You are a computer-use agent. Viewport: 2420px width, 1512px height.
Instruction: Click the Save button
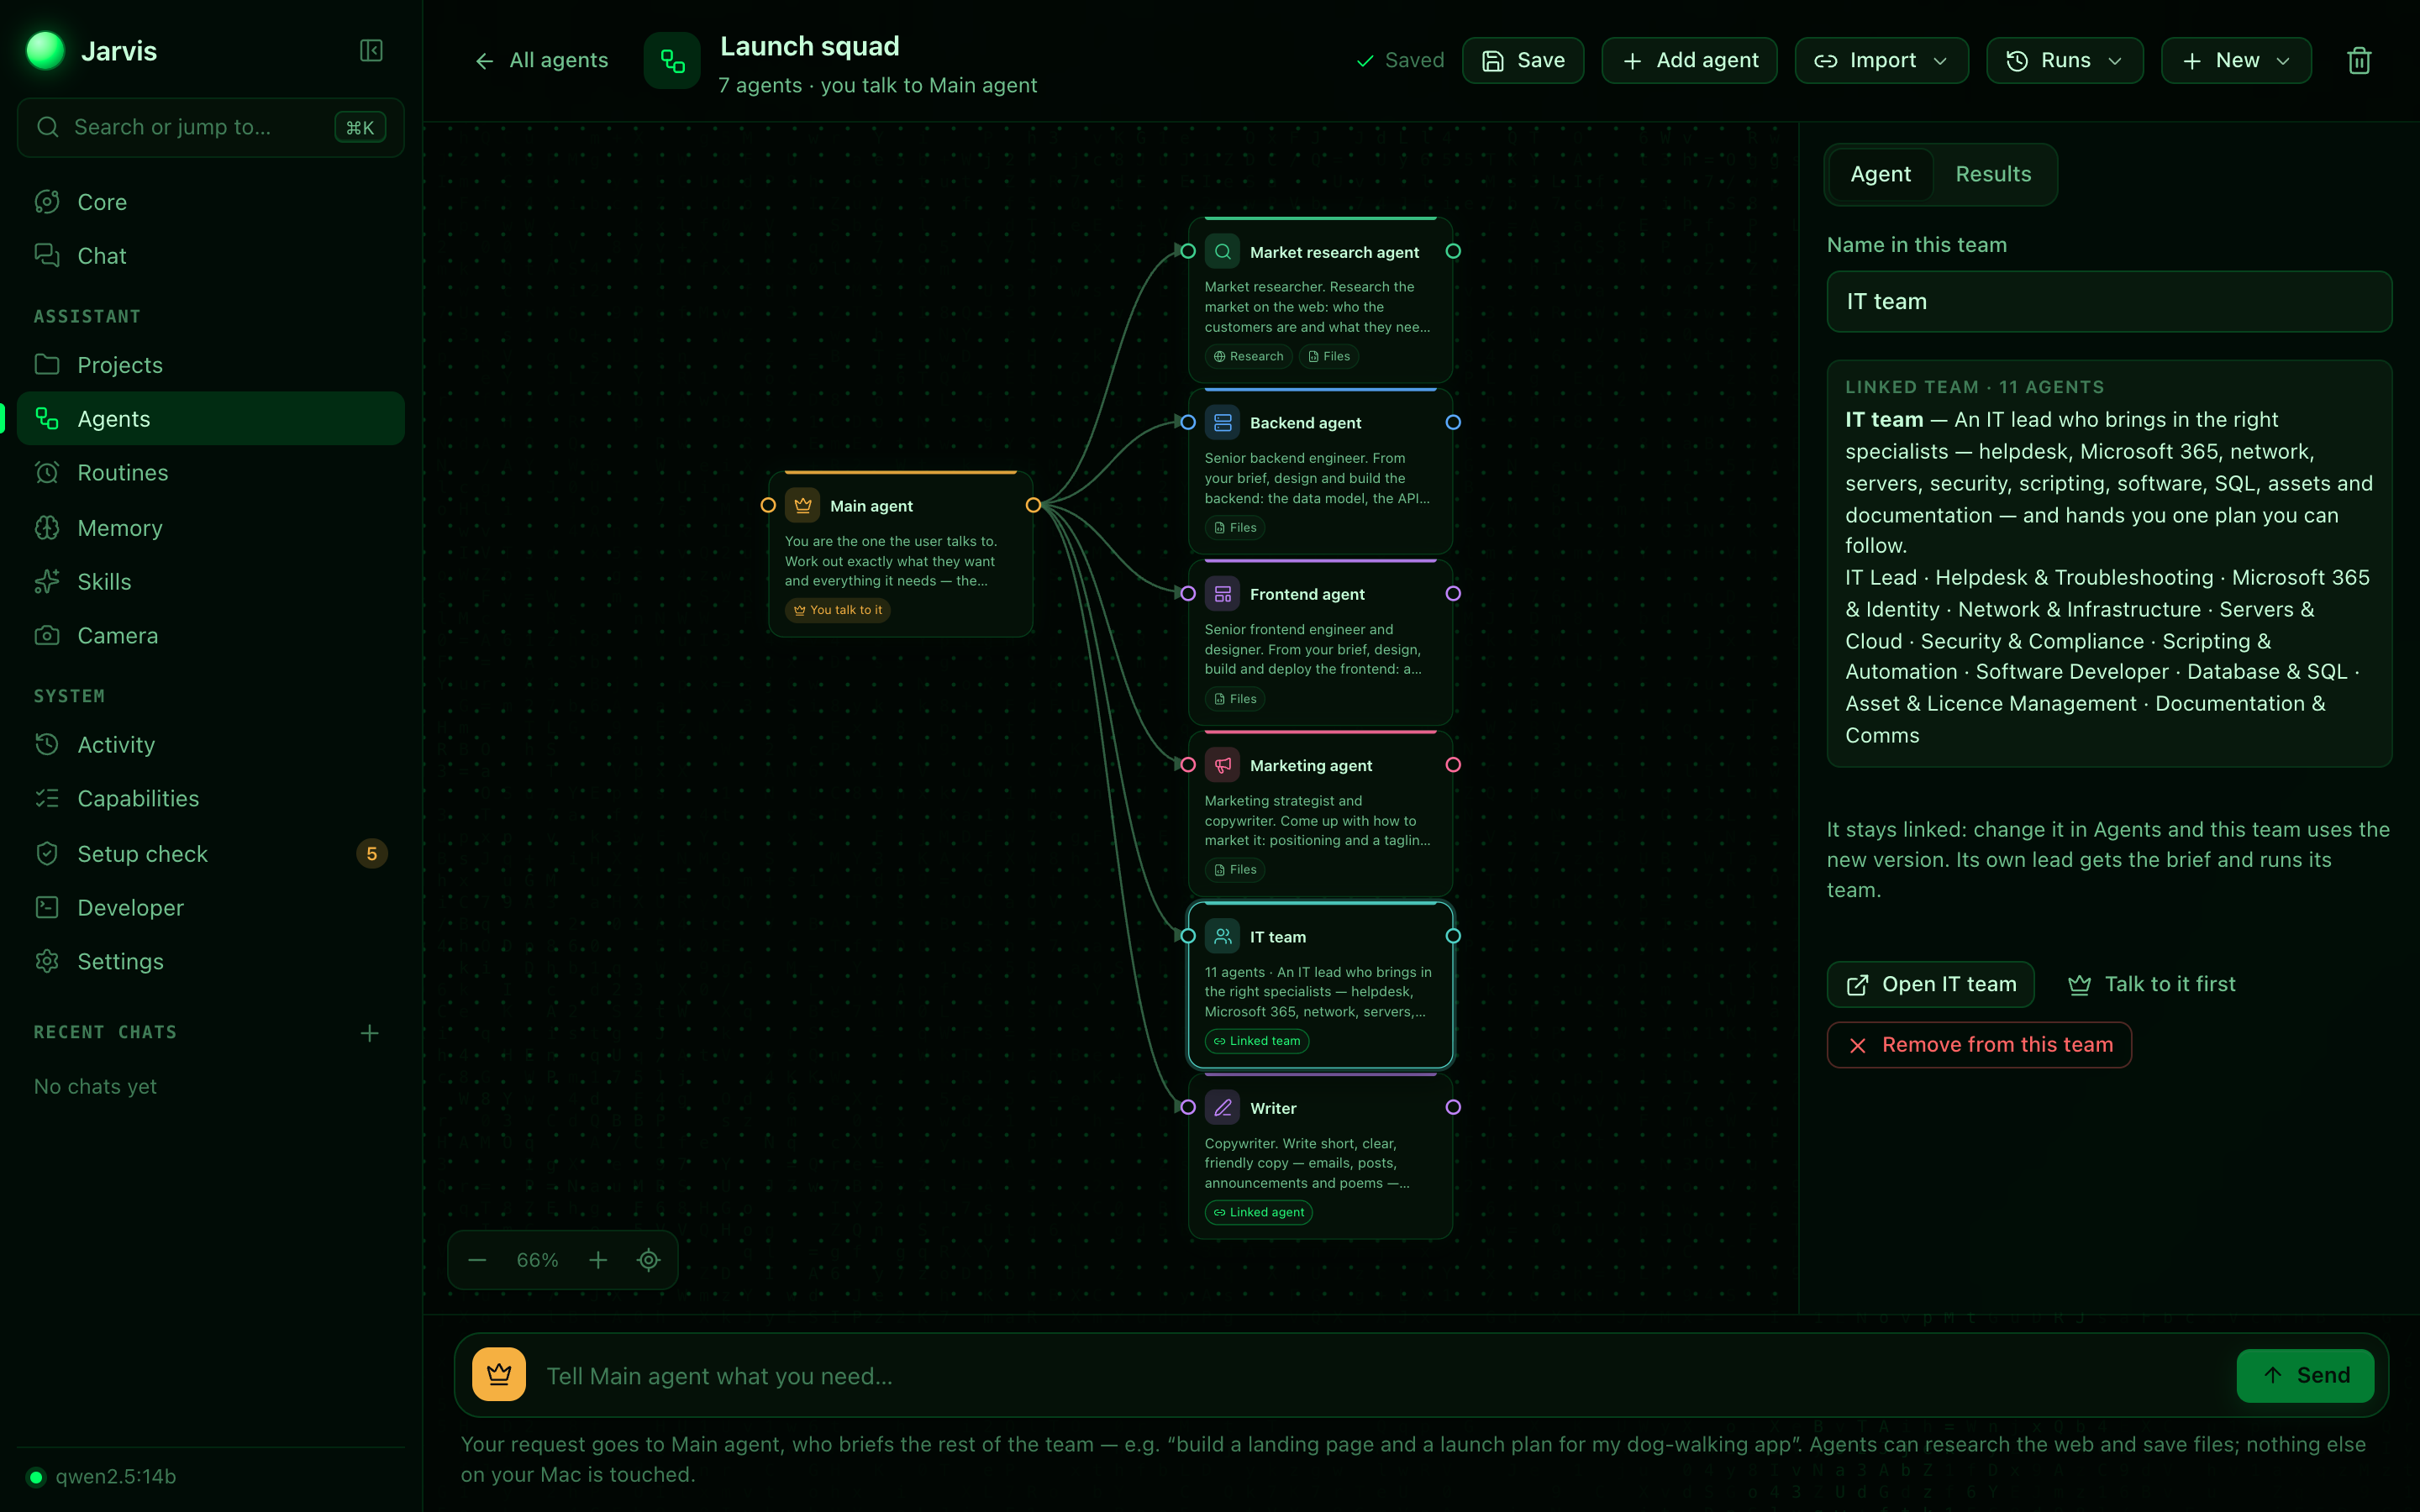pyautogui.click(x=1523, y=61)
